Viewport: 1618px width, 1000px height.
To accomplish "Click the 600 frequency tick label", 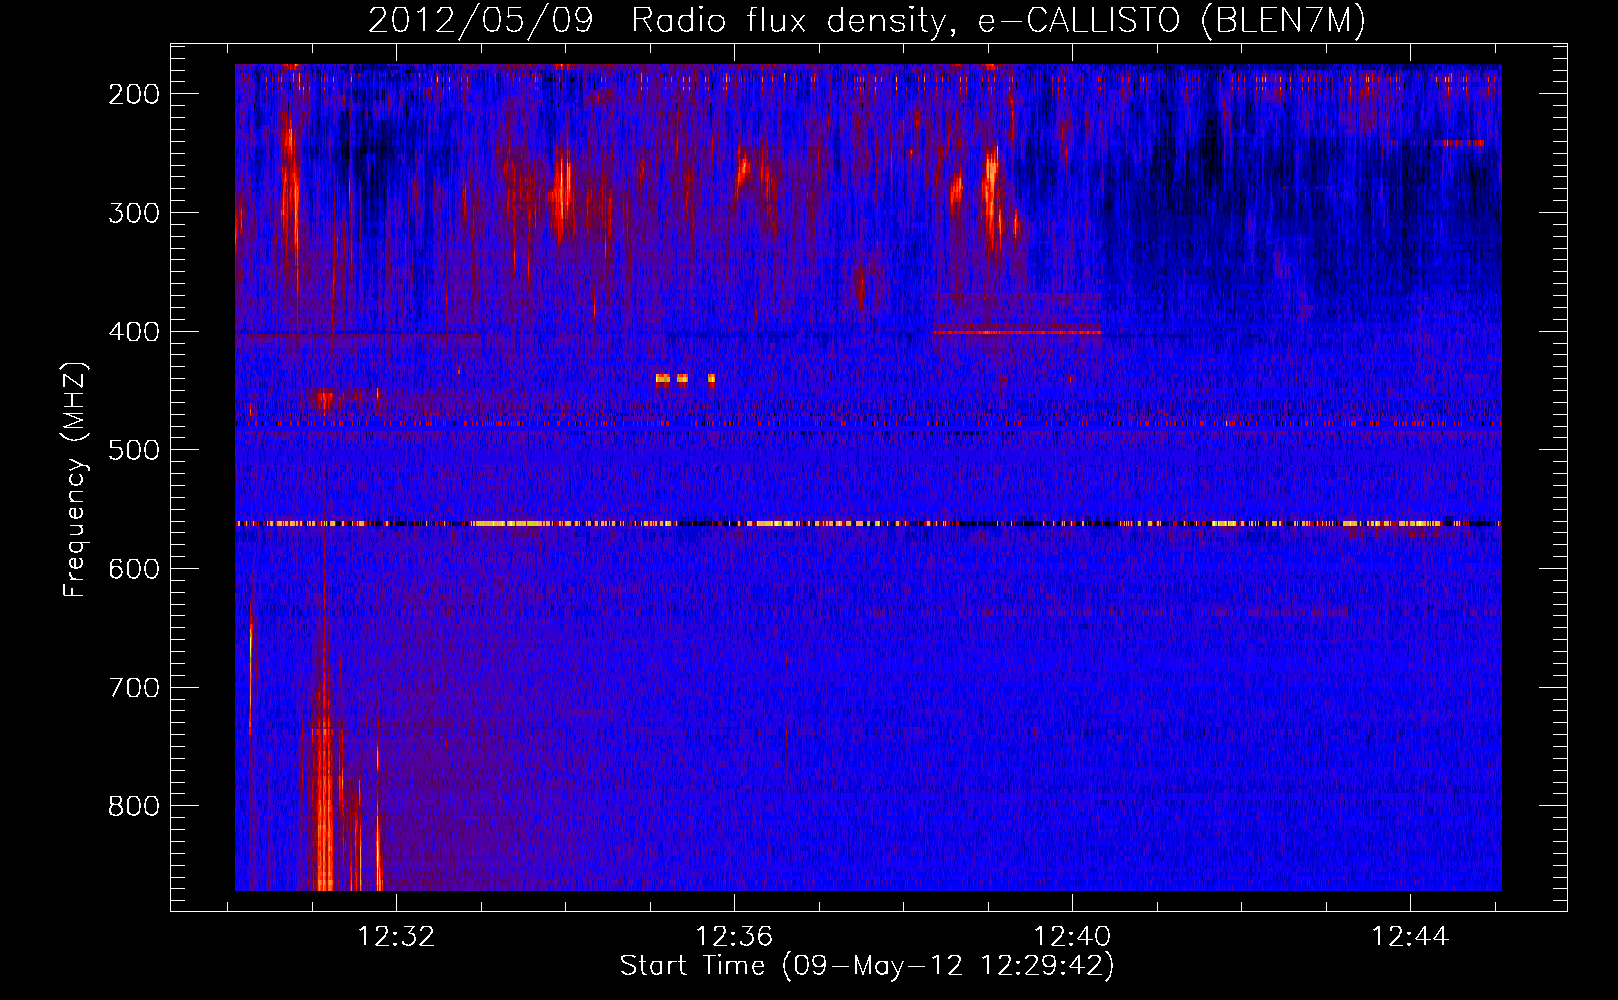I will (134, 569).
